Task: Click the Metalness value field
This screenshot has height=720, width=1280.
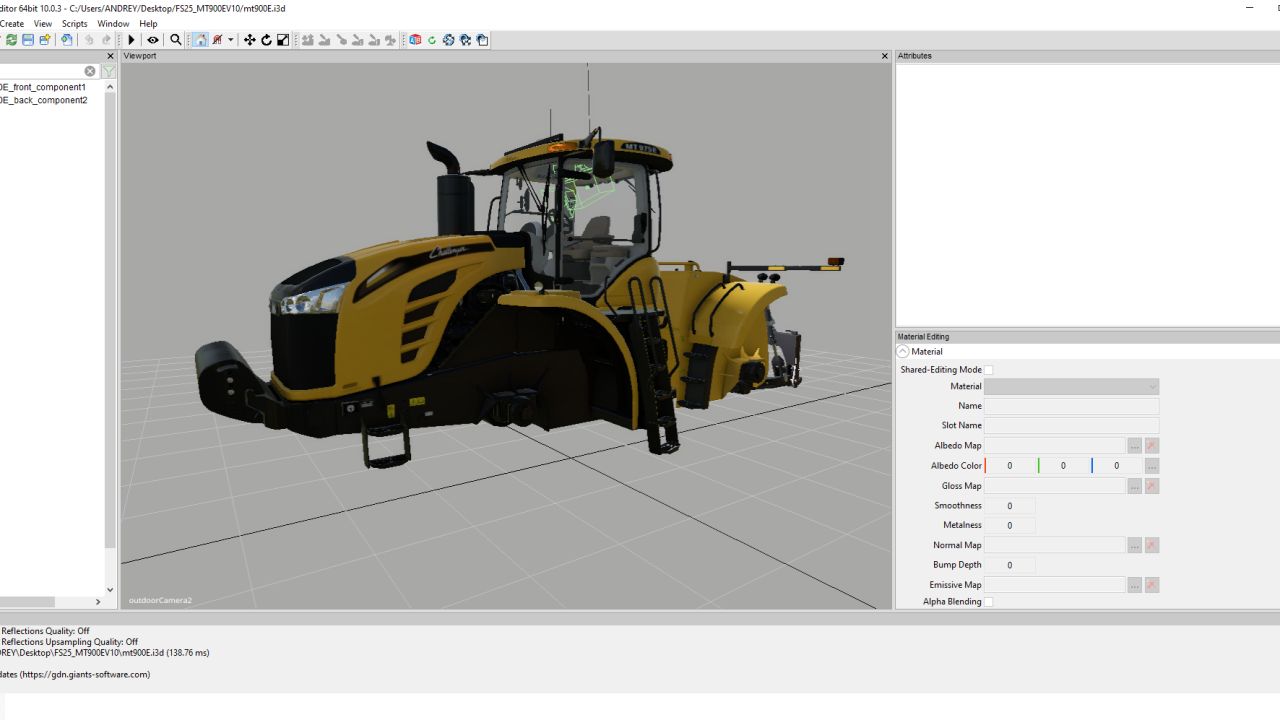Action: tap(1010, 525)
